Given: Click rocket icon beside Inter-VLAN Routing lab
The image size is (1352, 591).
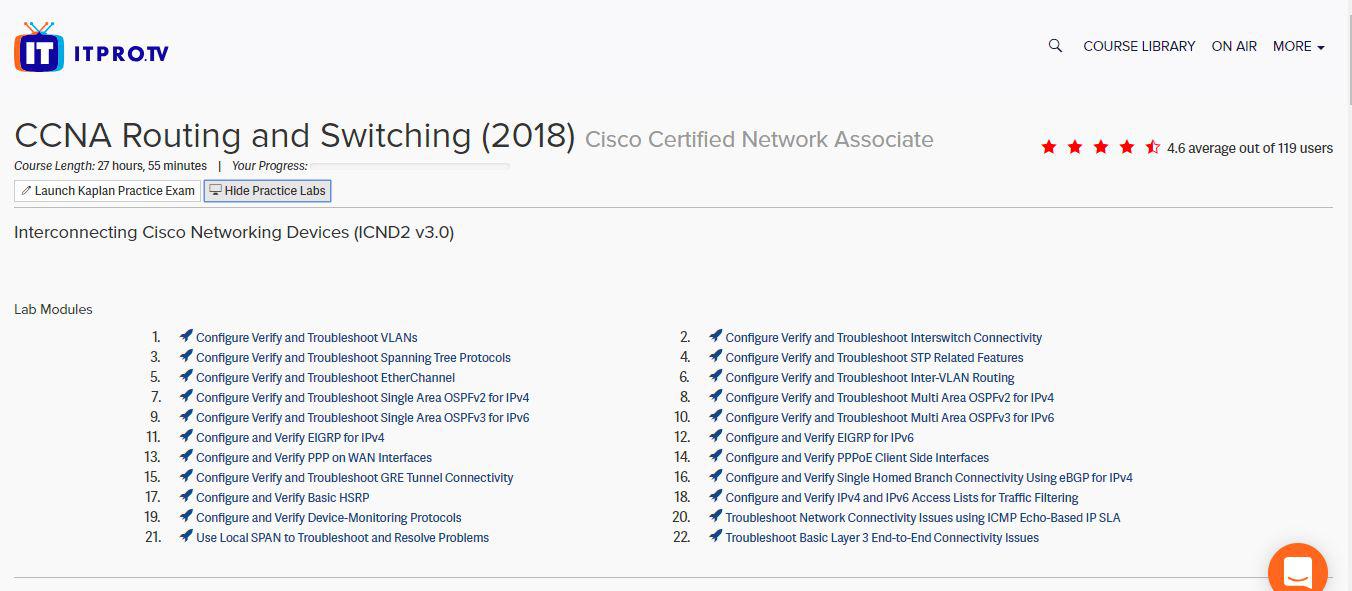Looking at the screenshot, I should 715,377.
